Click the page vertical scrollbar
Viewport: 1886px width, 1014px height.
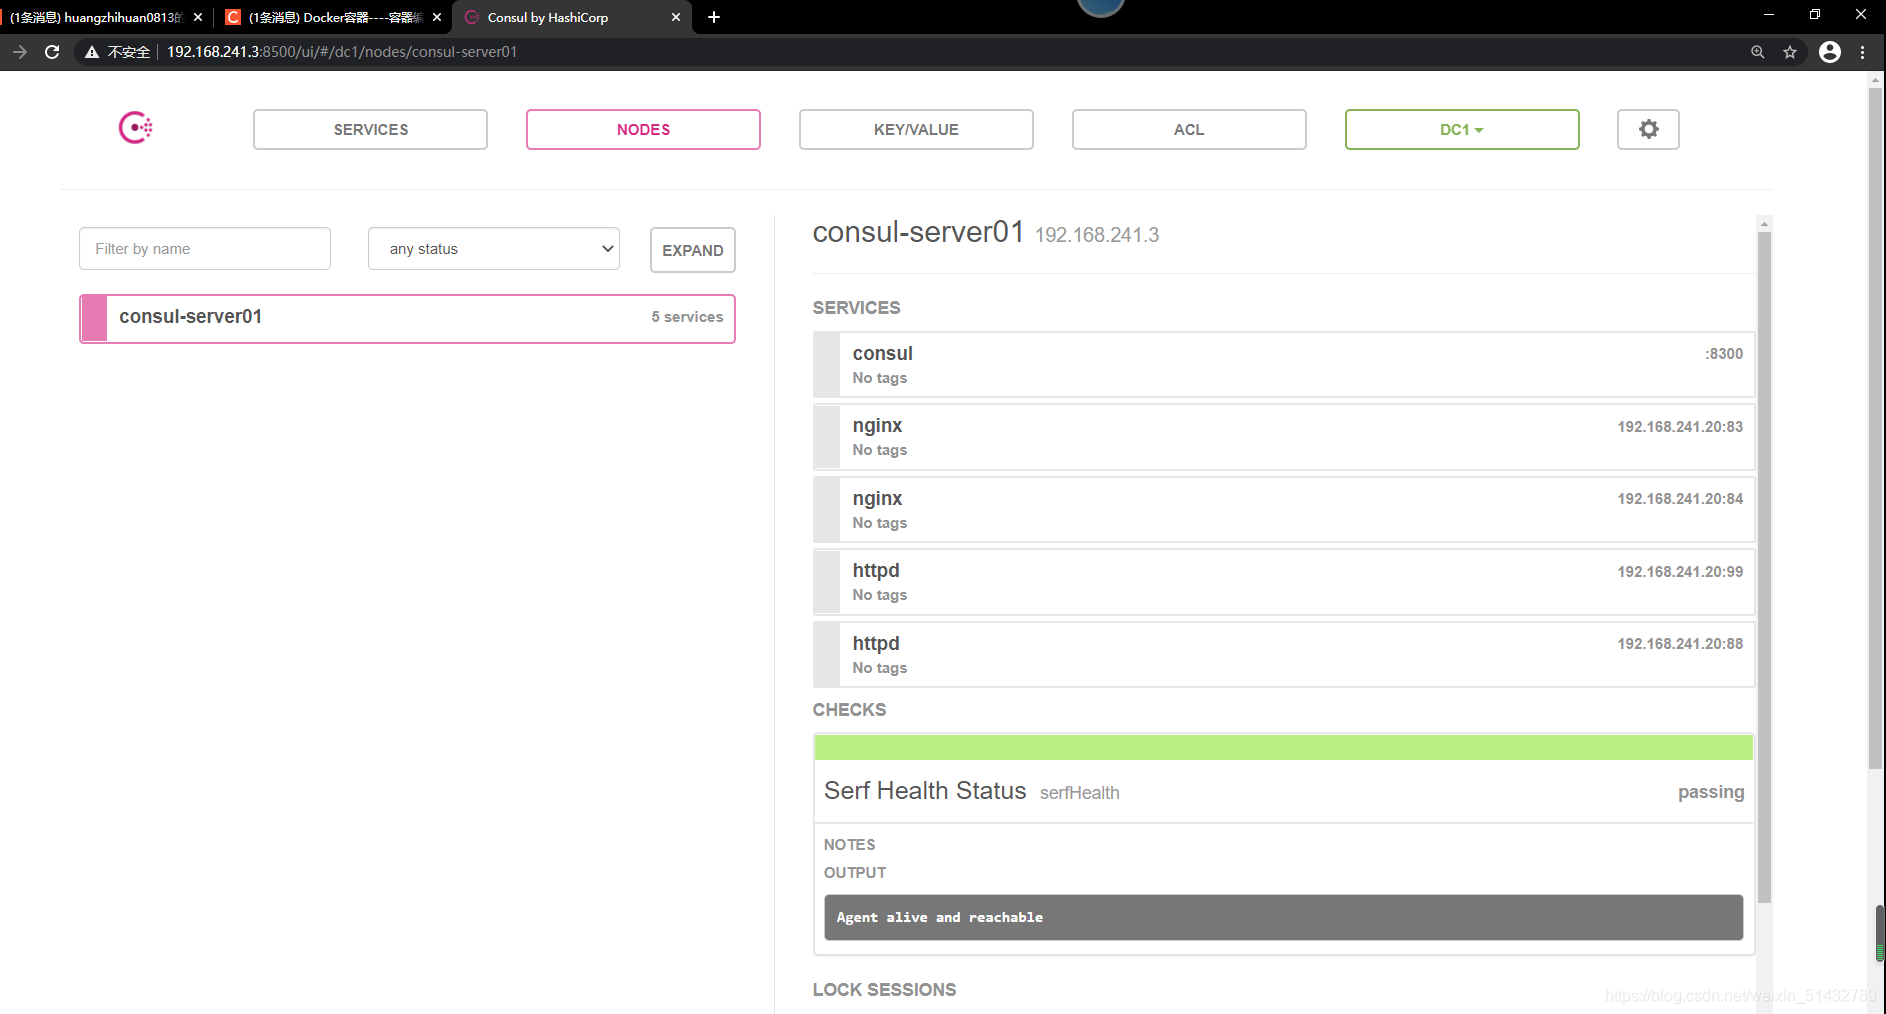click(x=1876, y=430)
